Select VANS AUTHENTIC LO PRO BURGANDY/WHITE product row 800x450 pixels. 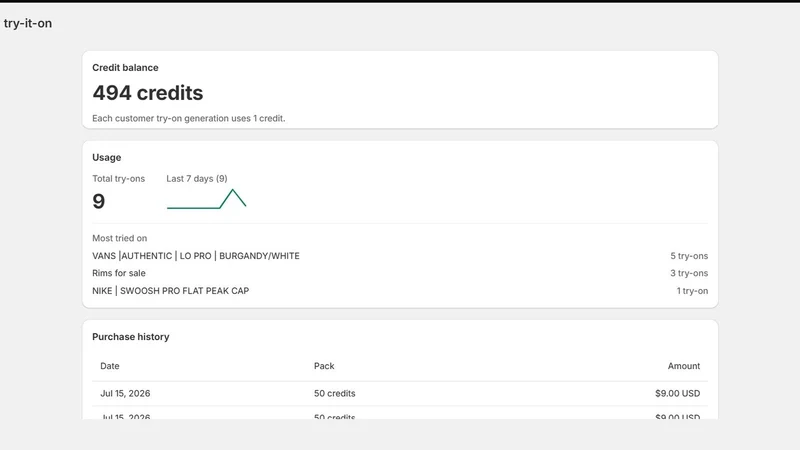400,256
